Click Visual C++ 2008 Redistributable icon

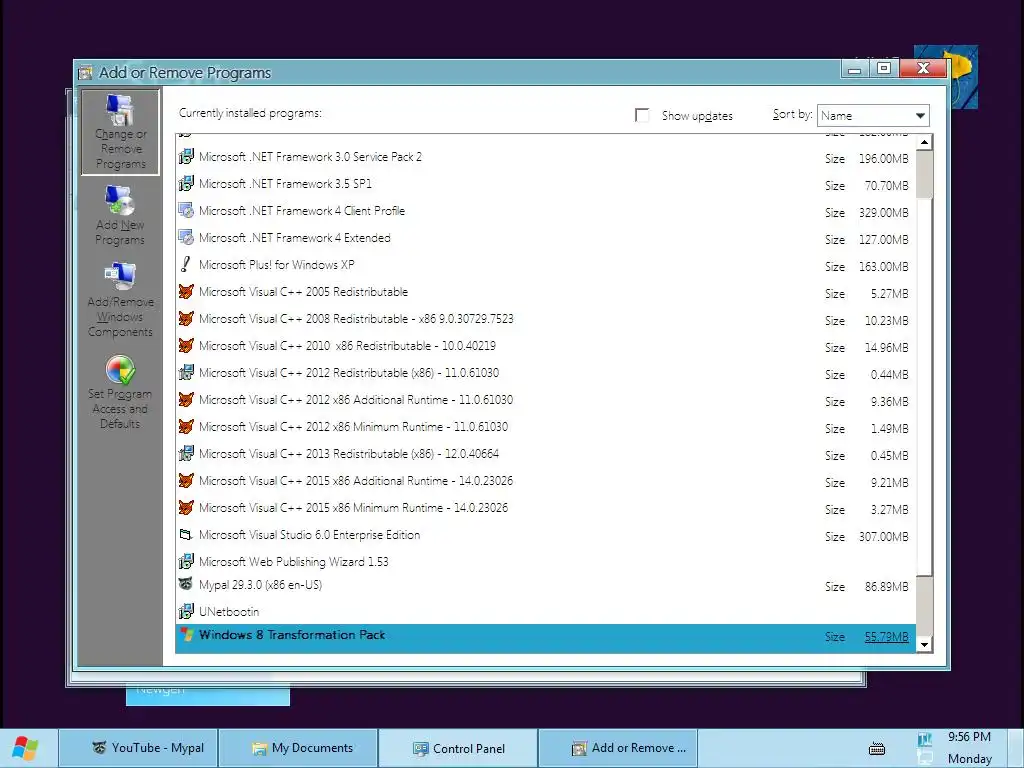(186, 319)
